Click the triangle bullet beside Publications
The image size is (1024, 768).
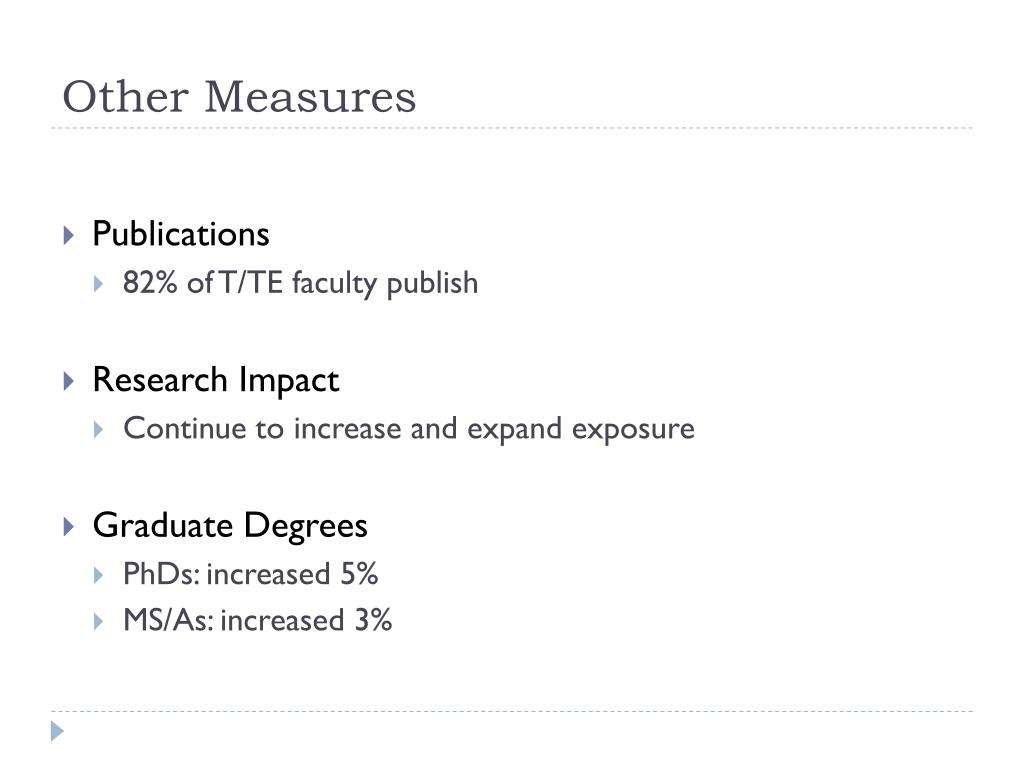tap(69, 235)
